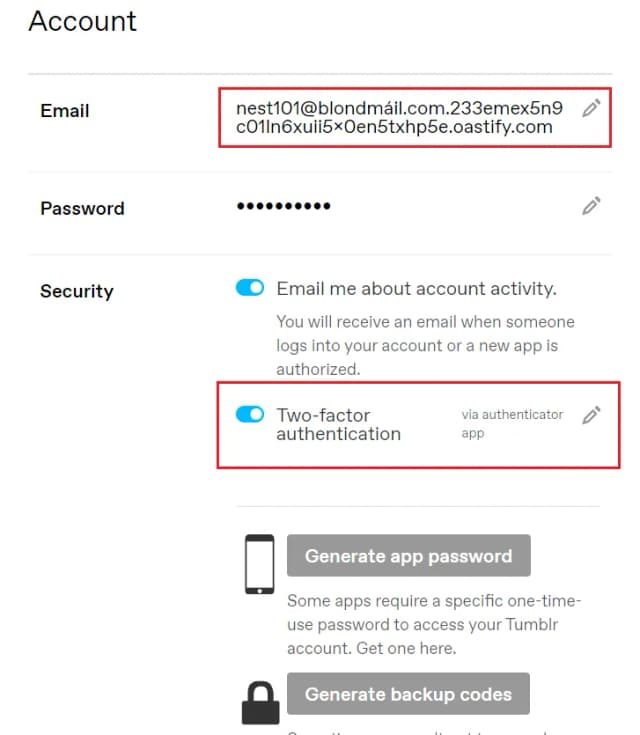Viewport: 640px width, 735px height.
Task: Click 'Email me about account activity' label
Action: [x=415, y=289]
